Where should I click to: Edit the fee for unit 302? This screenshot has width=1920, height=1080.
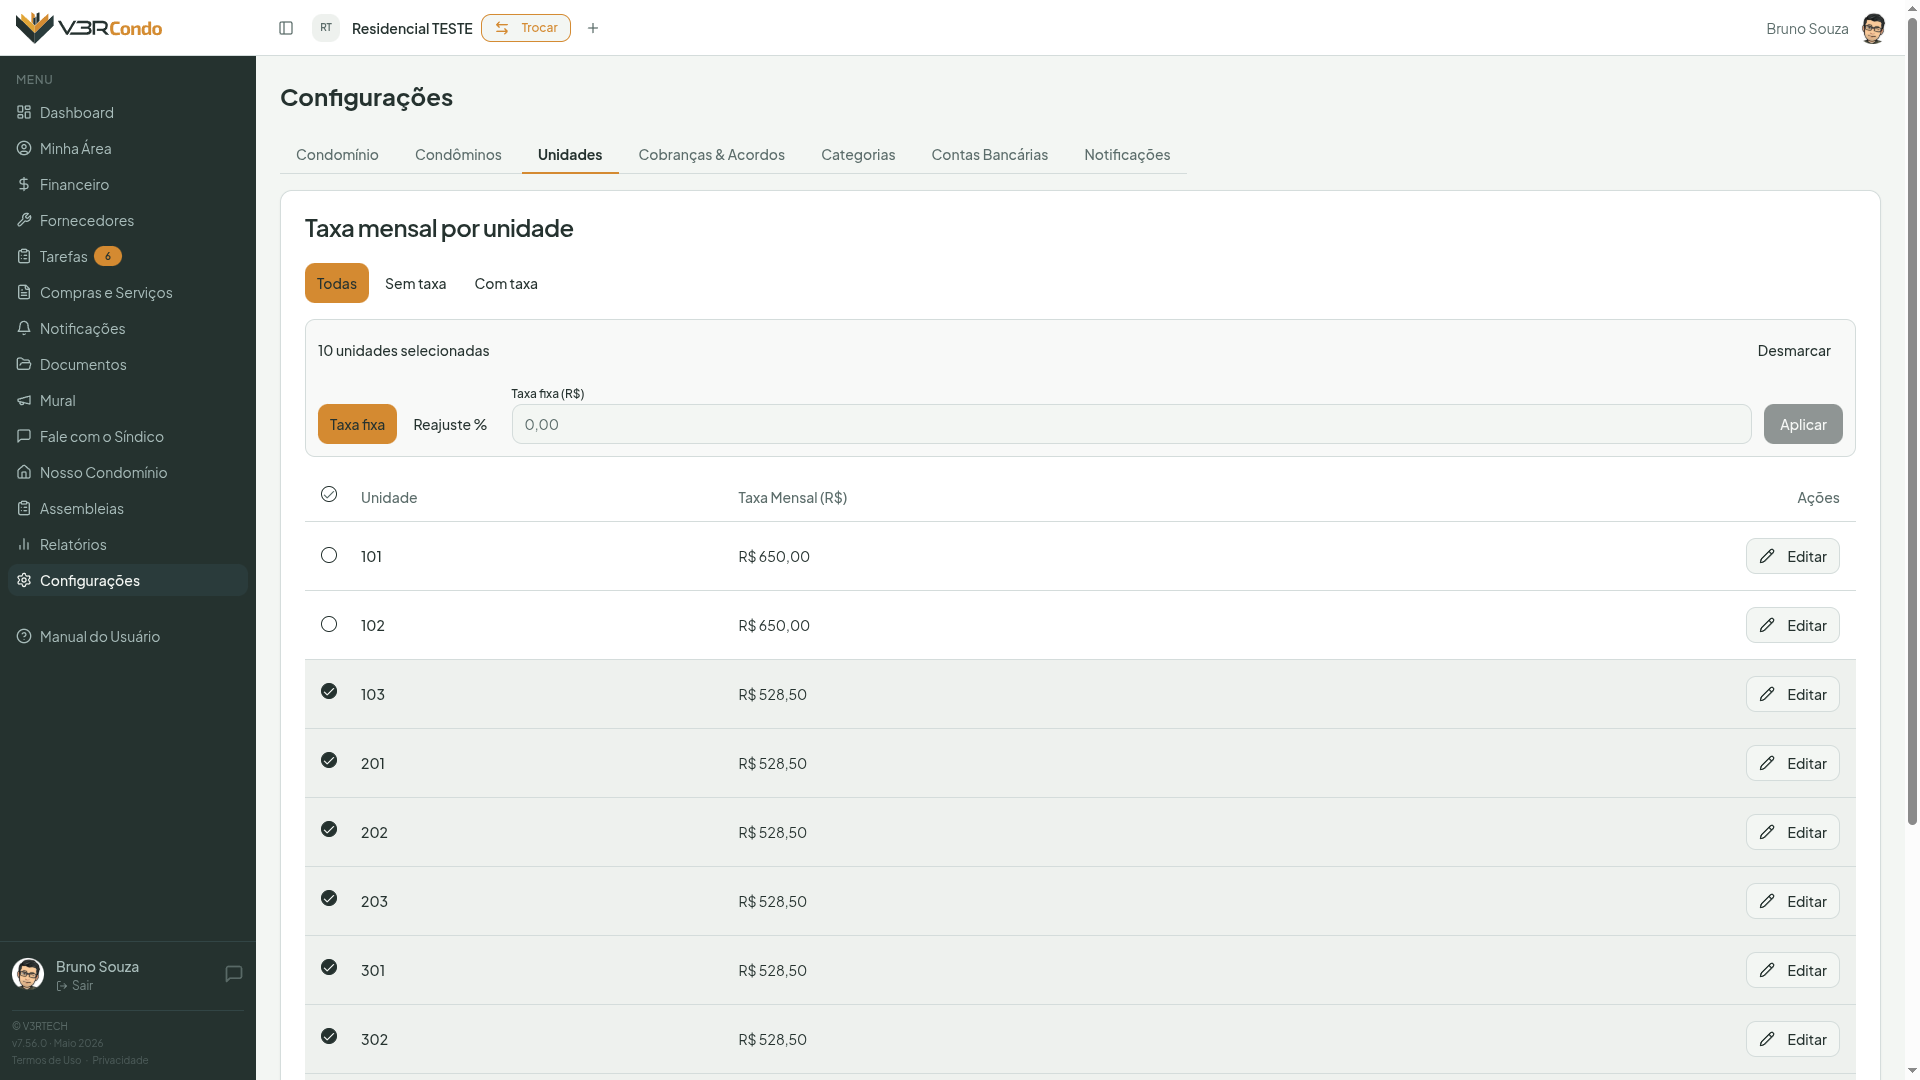[x=1793, y=1039]
